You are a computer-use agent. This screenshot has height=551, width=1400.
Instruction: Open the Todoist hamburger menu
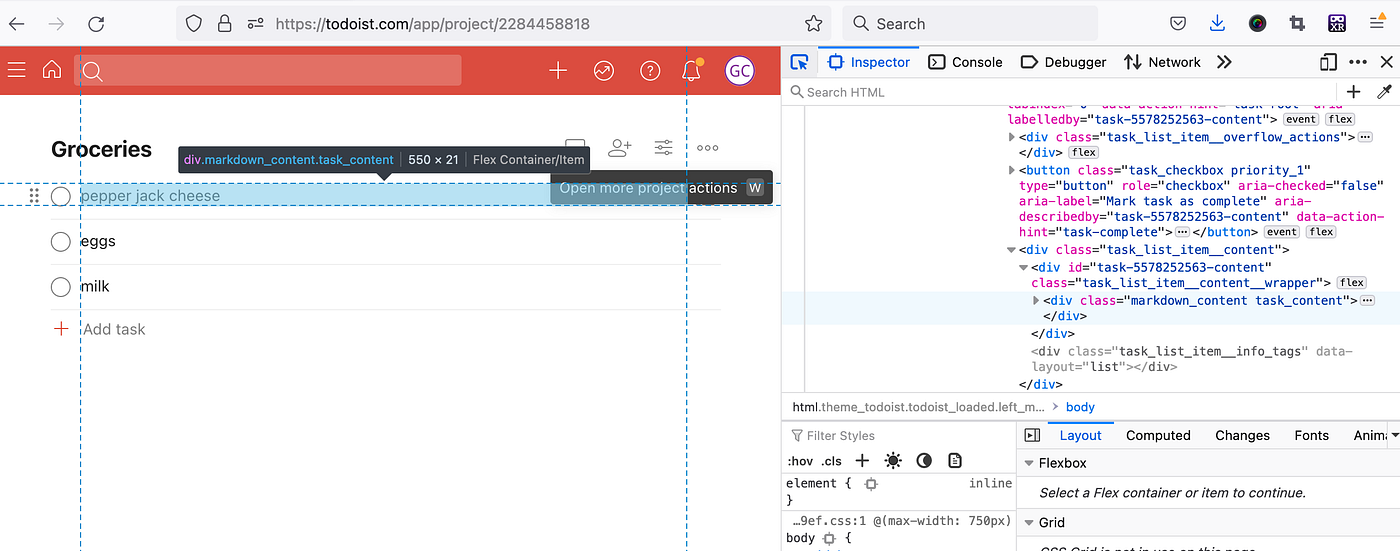click(16, 70)
